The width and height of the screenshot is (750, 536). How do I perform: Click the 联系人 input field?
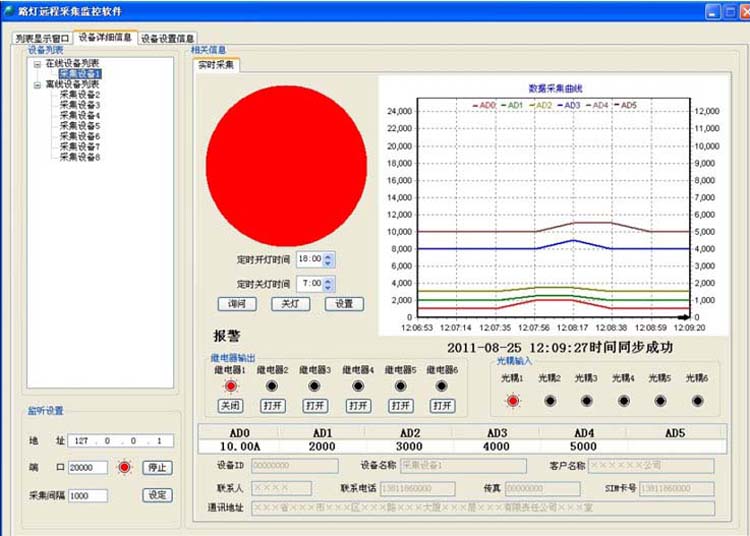point(281,488)
